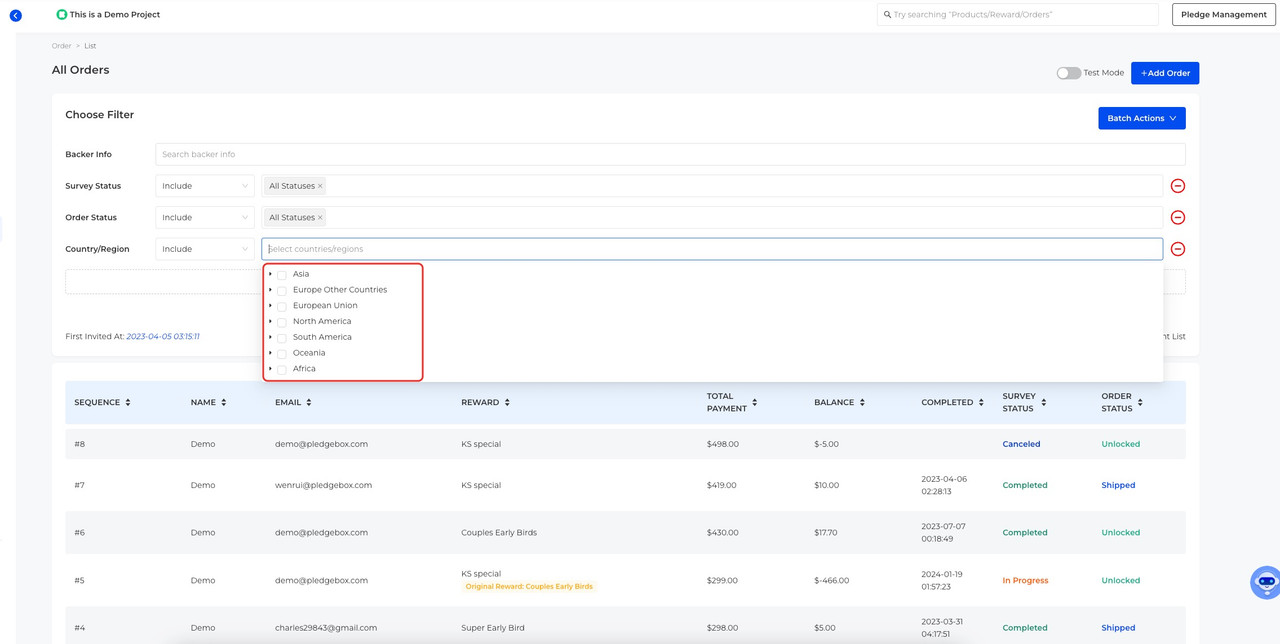Open Pledge Management button
Image resolution: width=1280 pixels, height=644 pixels.
1223,15
